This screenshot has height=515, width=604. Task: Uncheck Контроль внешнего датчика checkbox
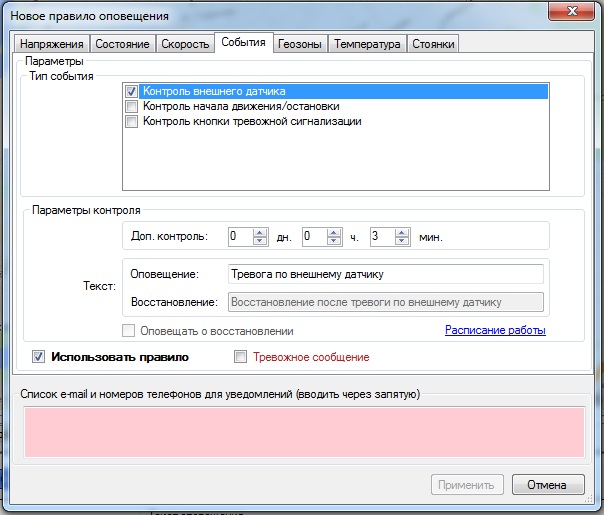[x=131, y=91]
